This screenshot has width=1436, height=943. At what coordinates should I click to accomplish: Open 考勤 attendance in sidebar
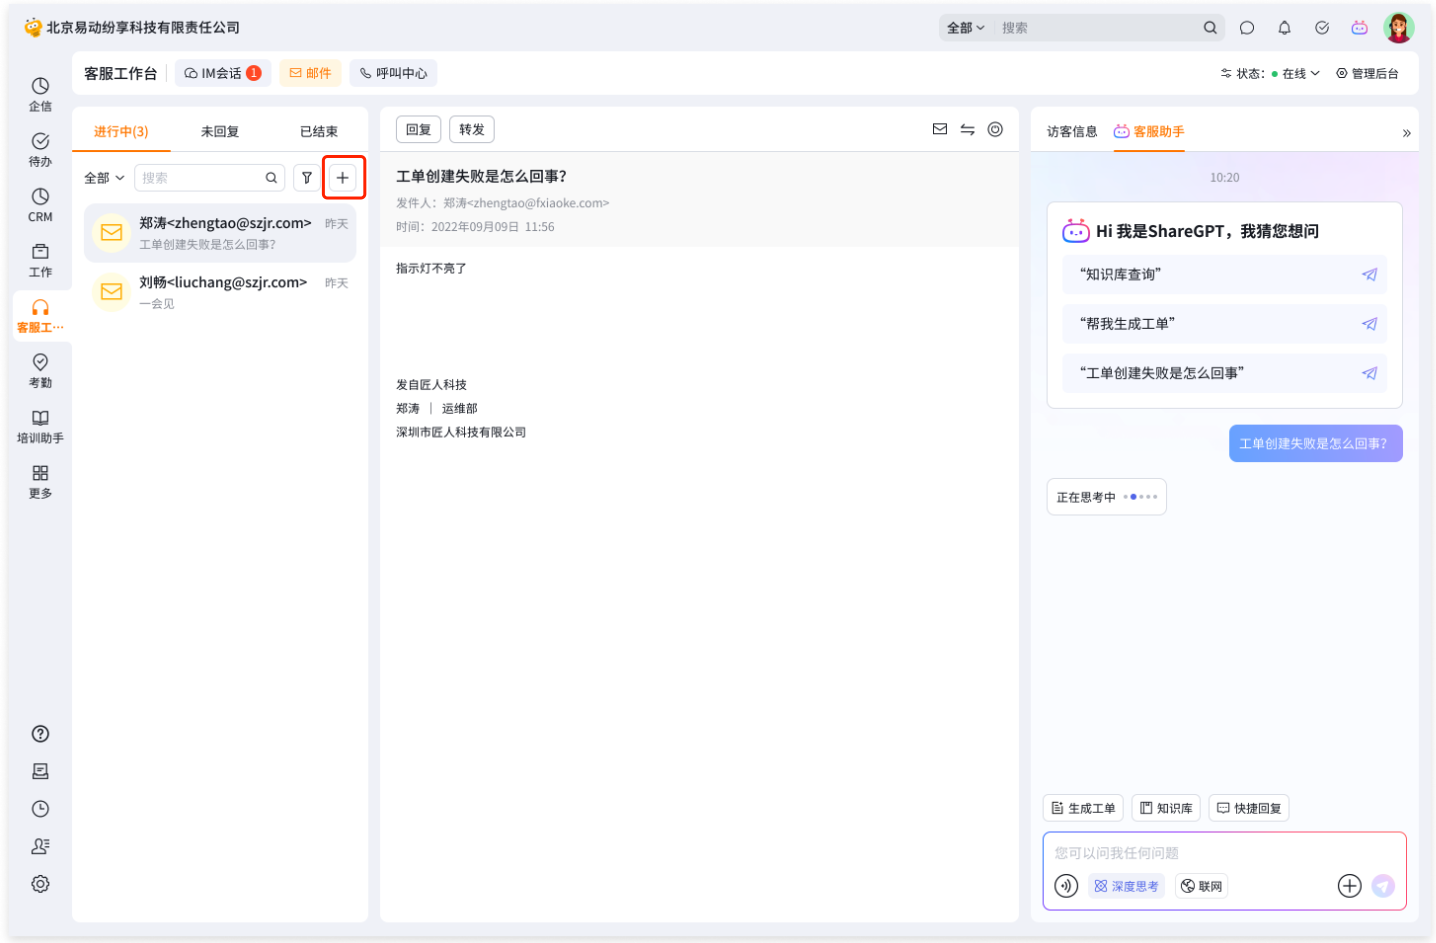[40, 370]
